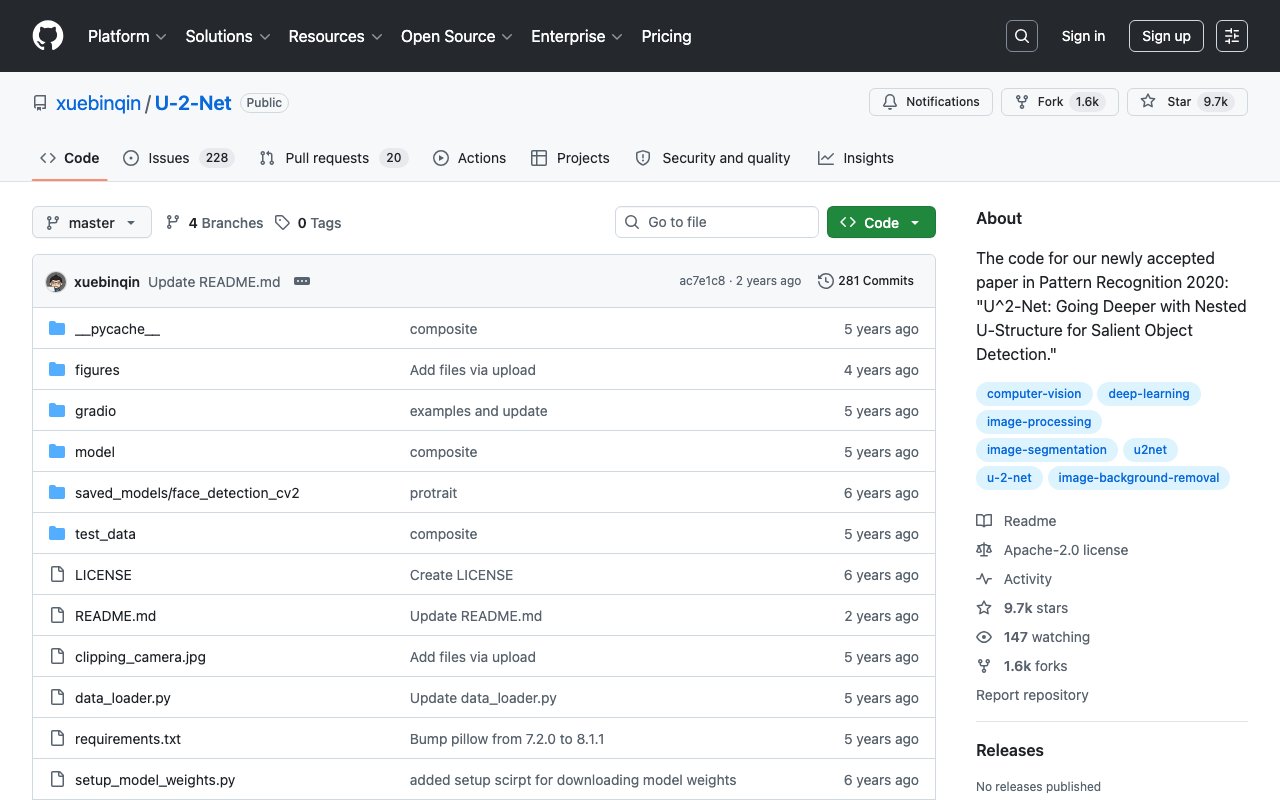
Task: Select the image-segmentation topic tag
Action: (1047, 450)
